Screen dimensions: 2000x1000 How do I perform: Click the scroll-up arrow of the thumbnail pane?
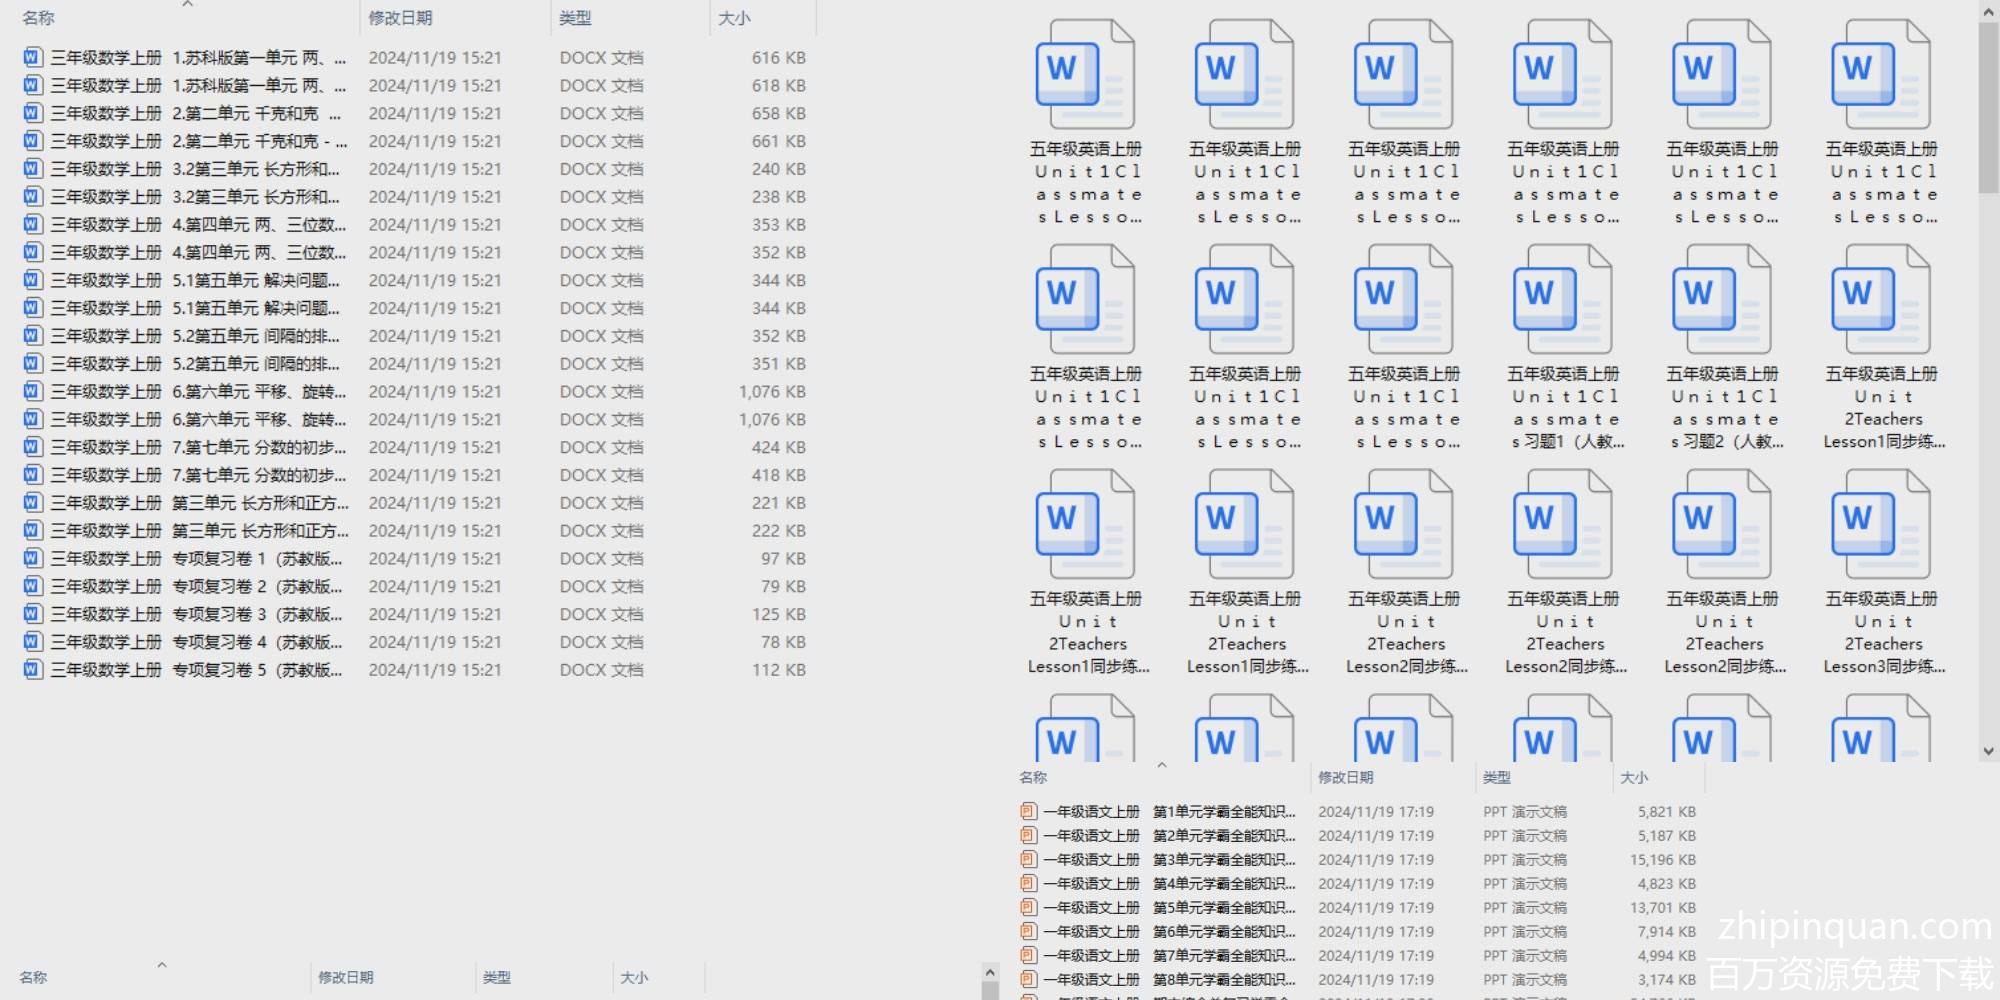(1988, 12)
